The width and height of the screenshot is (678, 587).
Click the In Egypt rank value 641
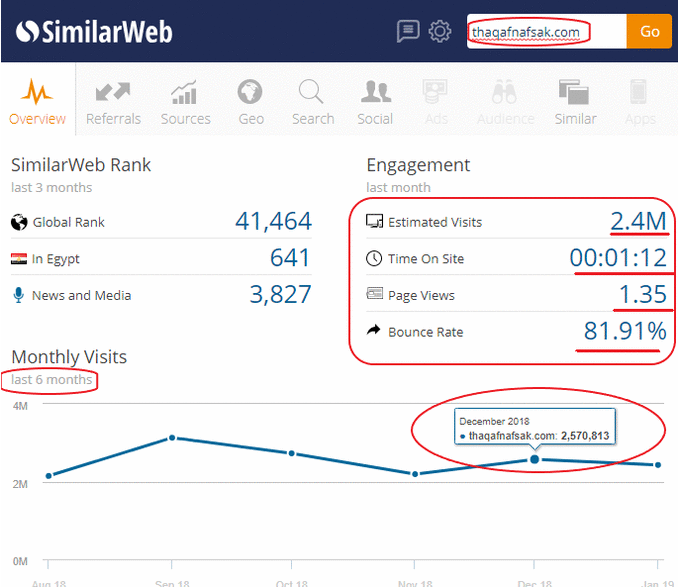[x=290, y=258]
